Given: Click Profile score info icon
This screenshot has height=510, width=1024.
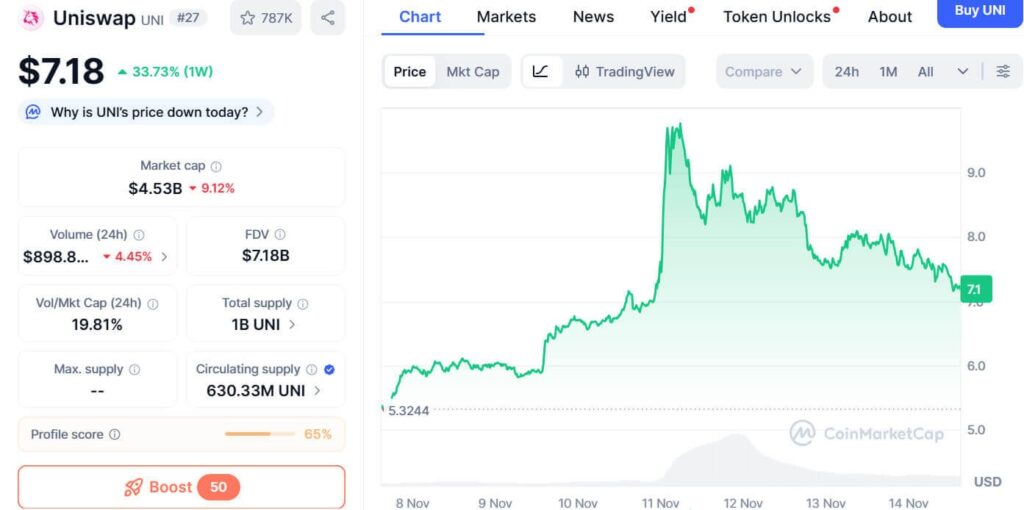Looking at the screenshot, I should pos(115,434).
